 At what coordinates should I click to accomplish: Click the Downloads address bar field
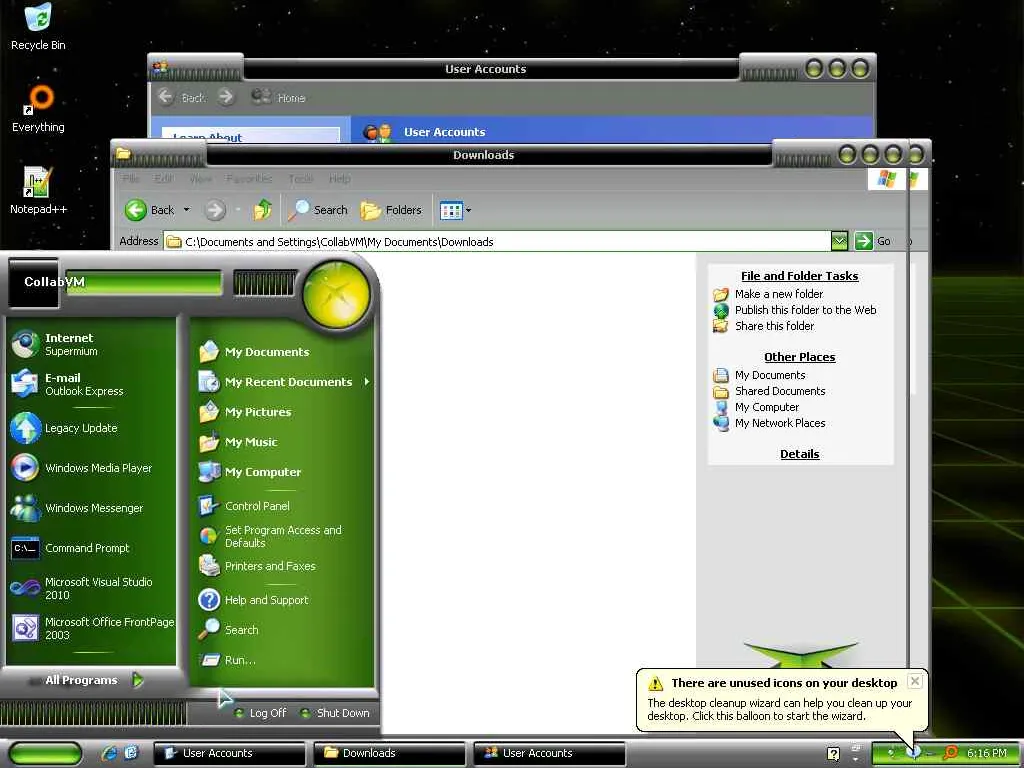click(498, 242)
